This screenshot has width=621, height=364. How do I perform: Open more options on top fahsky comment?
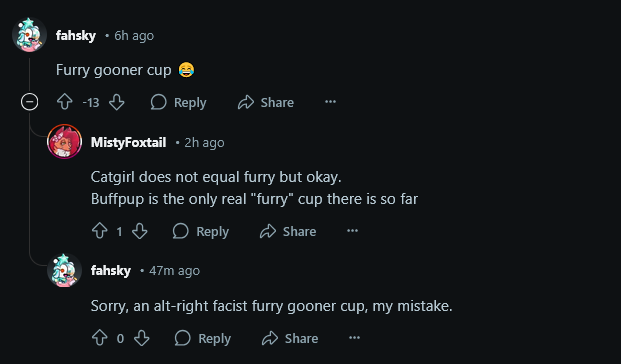330,102
